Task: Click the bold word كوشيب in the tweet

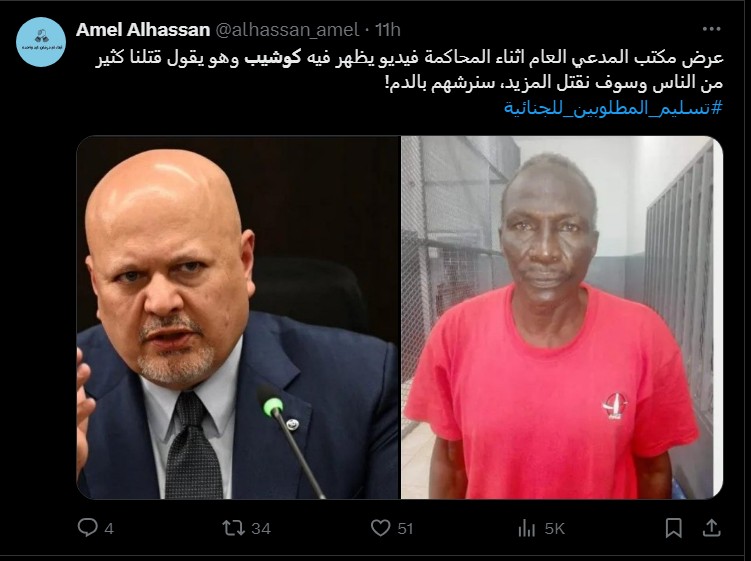Action: (273, 57)
